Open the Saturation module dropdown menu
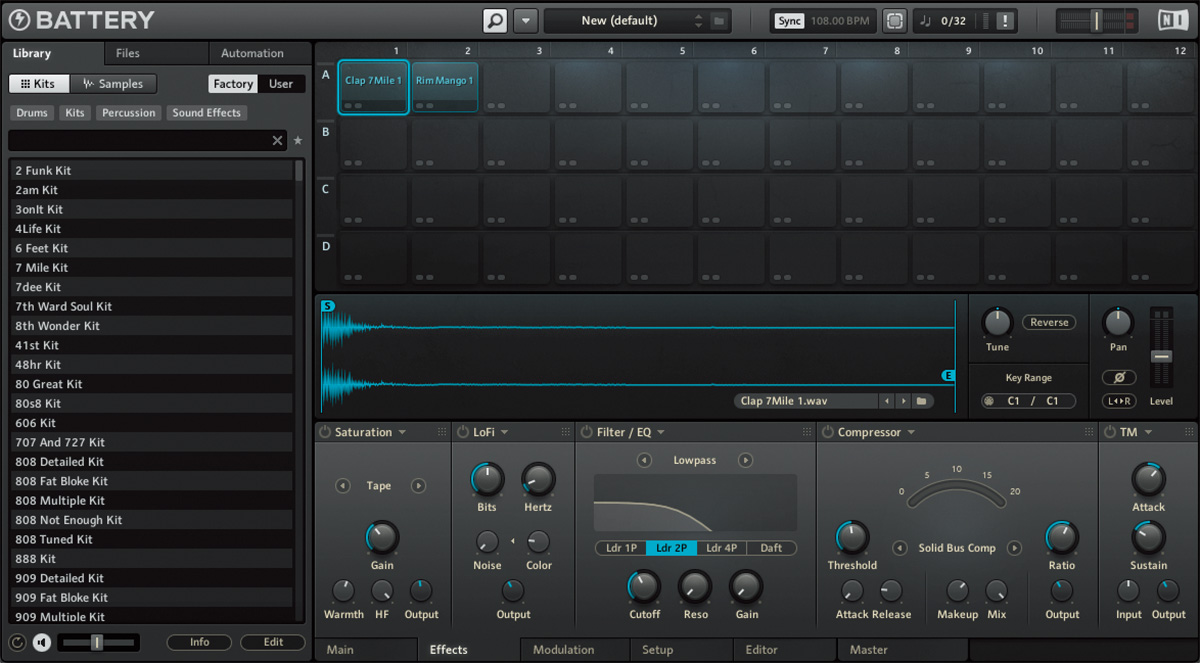Screen dimensions: 1200x663 (402, 433)
